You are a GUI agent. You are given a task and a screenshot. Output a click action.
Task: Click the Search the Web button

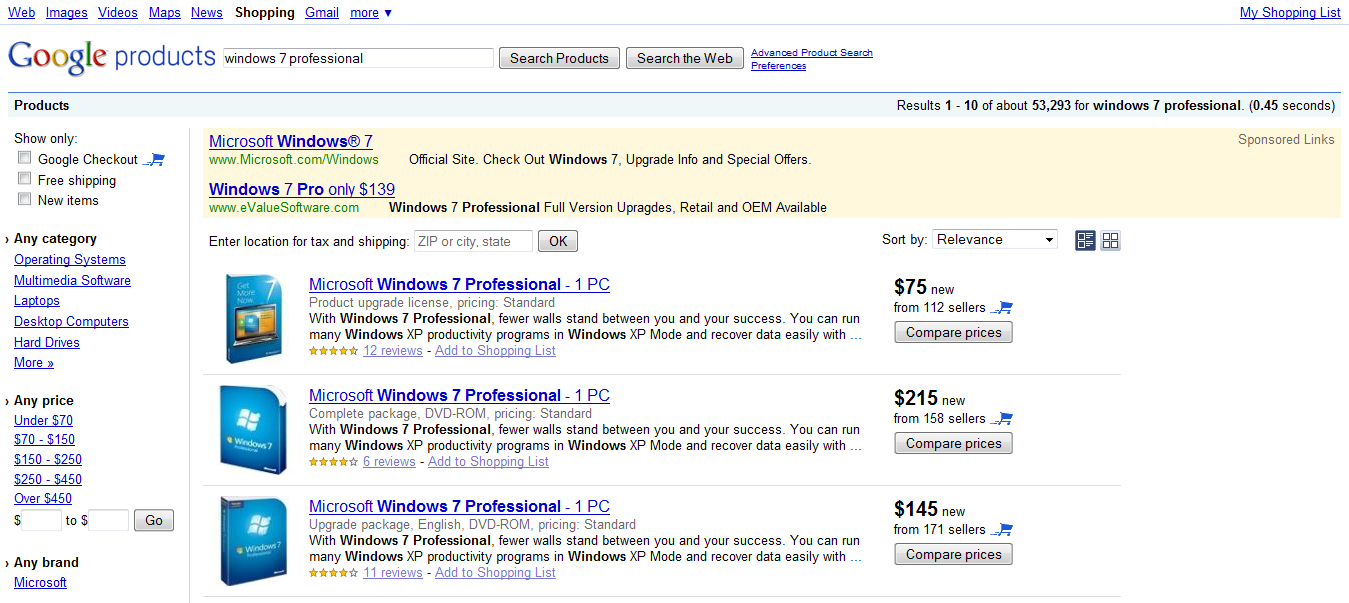[x=685, y=58]
